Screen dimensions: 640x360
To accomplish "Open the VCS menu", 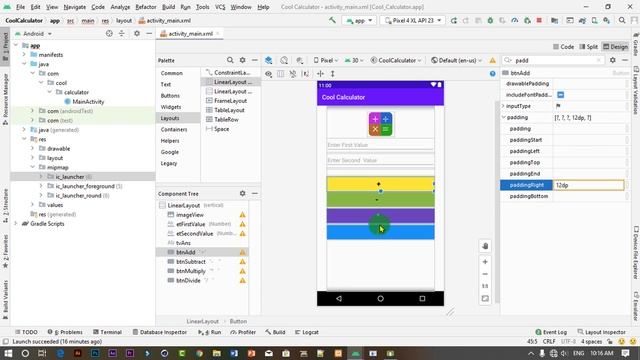I will pos(220,7).
